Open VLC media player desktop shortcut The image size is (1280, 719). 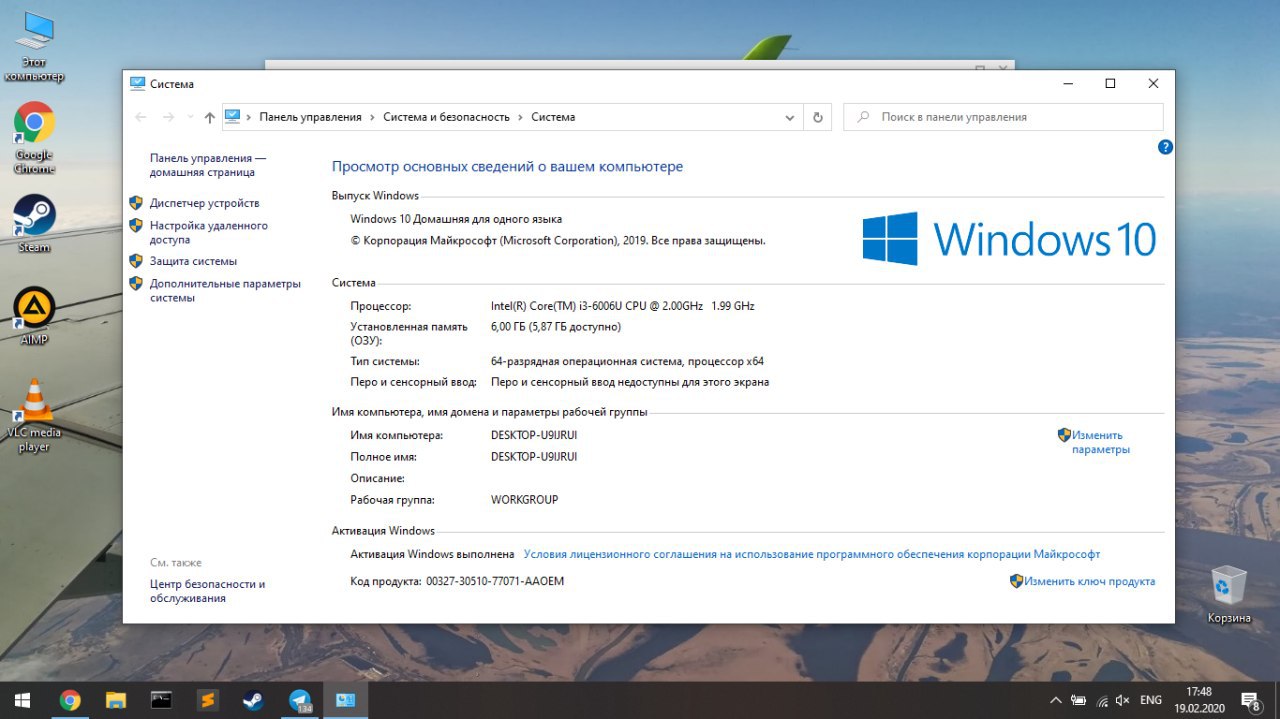coord(34,415)
